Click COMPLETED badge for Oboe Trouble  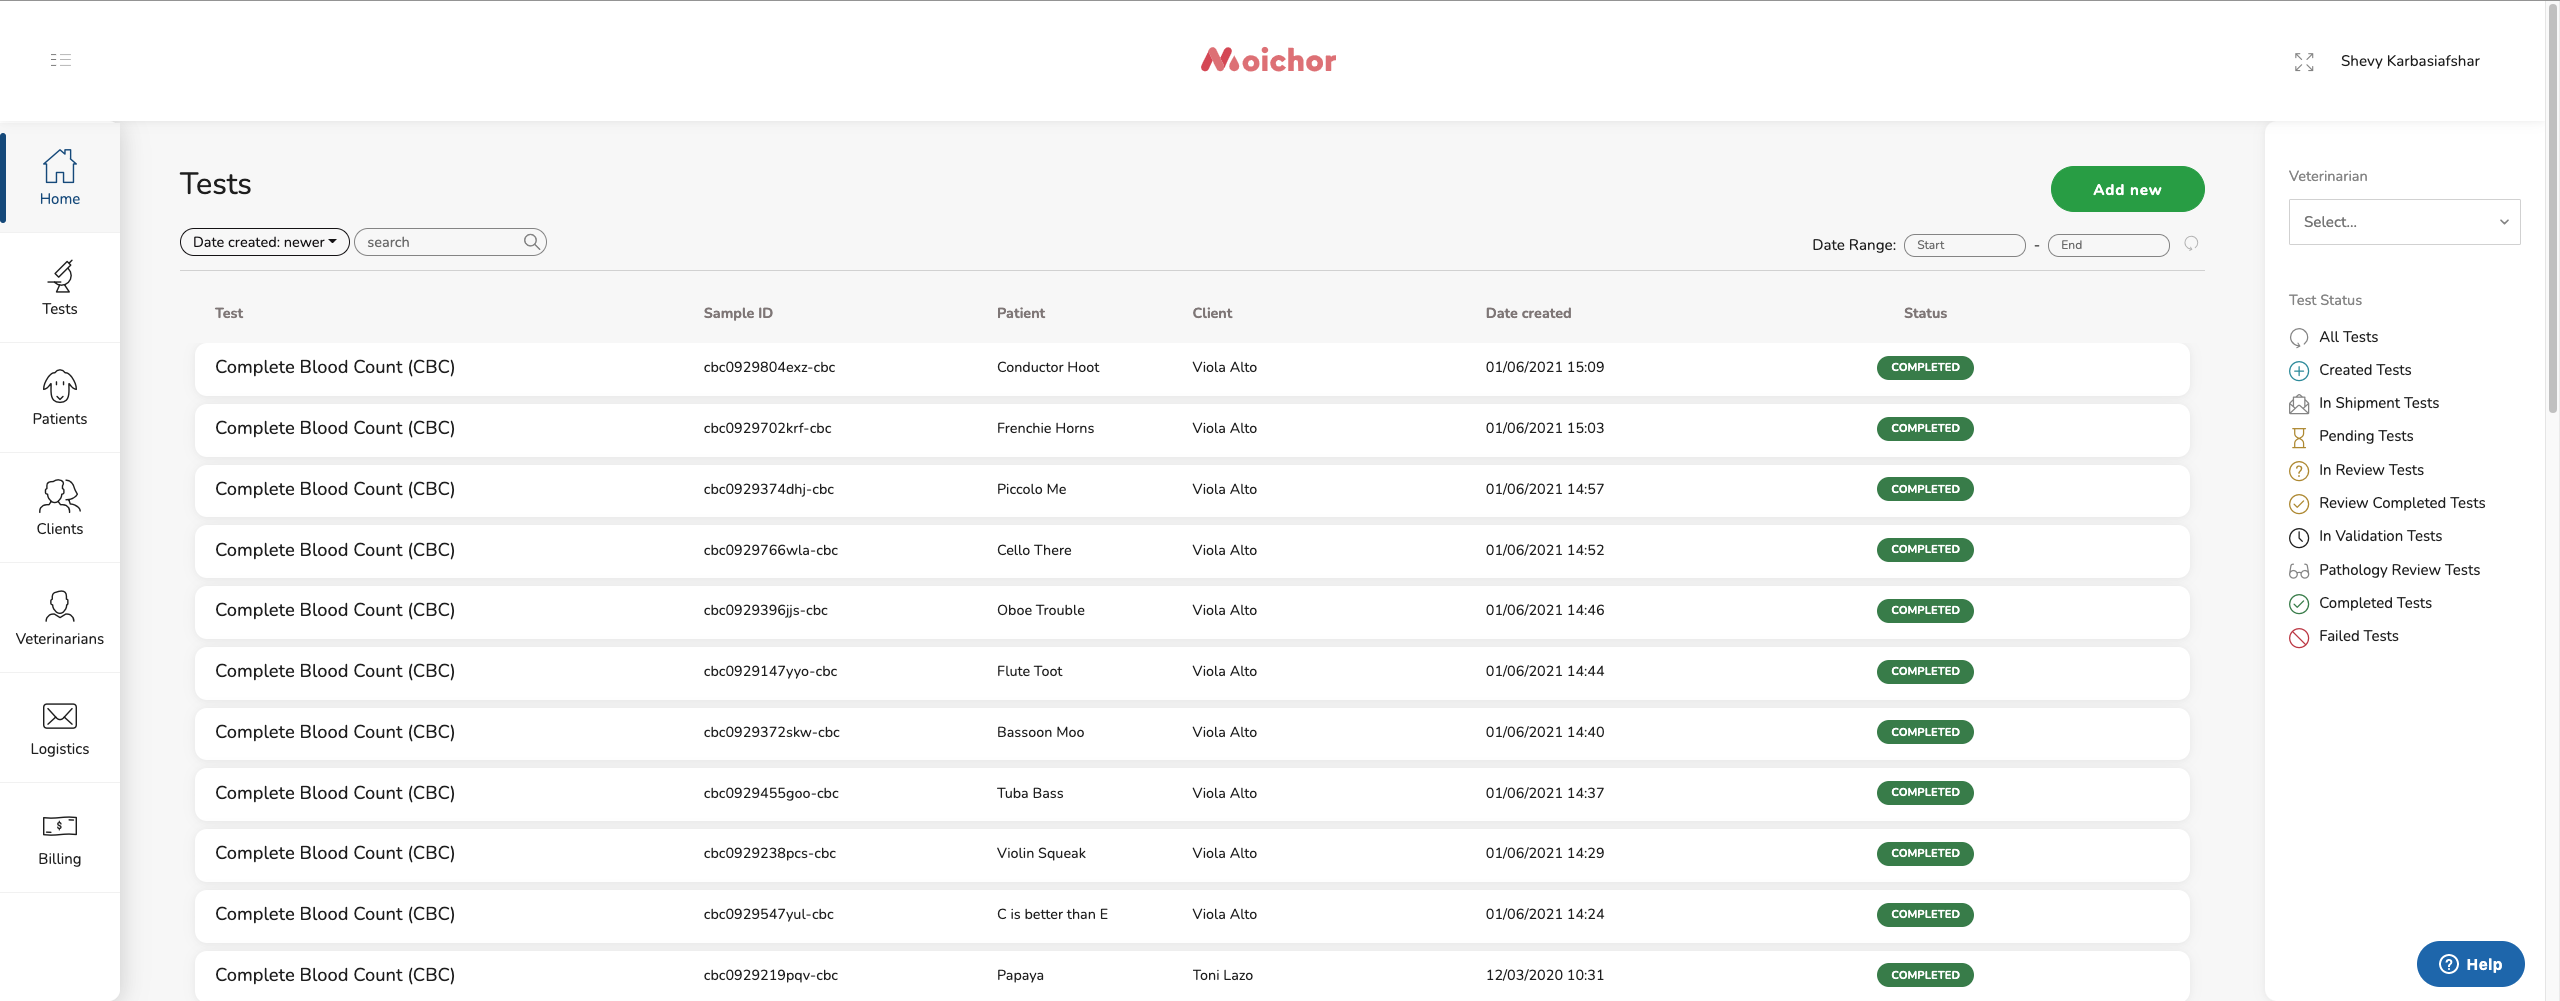pos(1925,610)
